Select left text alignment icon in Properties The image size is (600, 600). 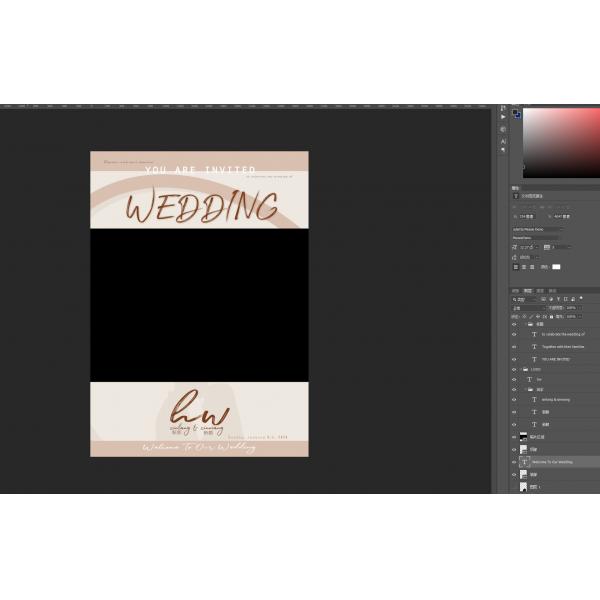pos(516,267)
